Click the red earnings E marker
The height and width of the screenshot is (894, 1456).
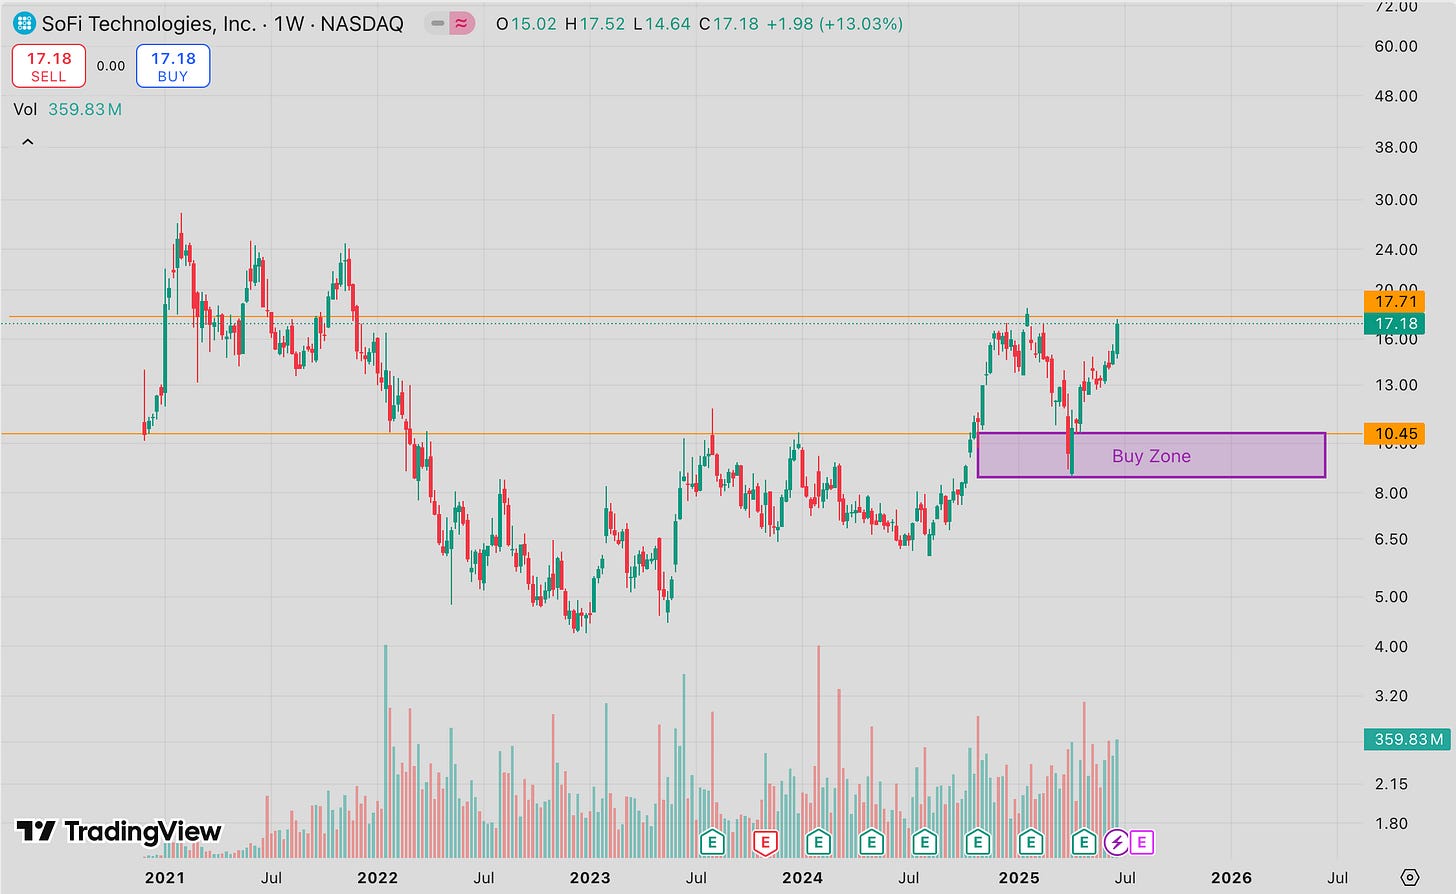[x=765, y=842]
